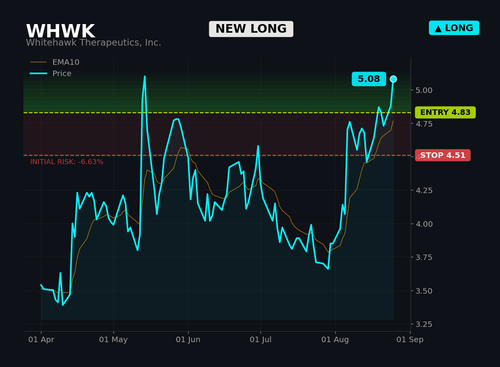This screenshot has width=500, height=367.
Task: Click the 4.00 price axis value
Action: tap(424, 224)
